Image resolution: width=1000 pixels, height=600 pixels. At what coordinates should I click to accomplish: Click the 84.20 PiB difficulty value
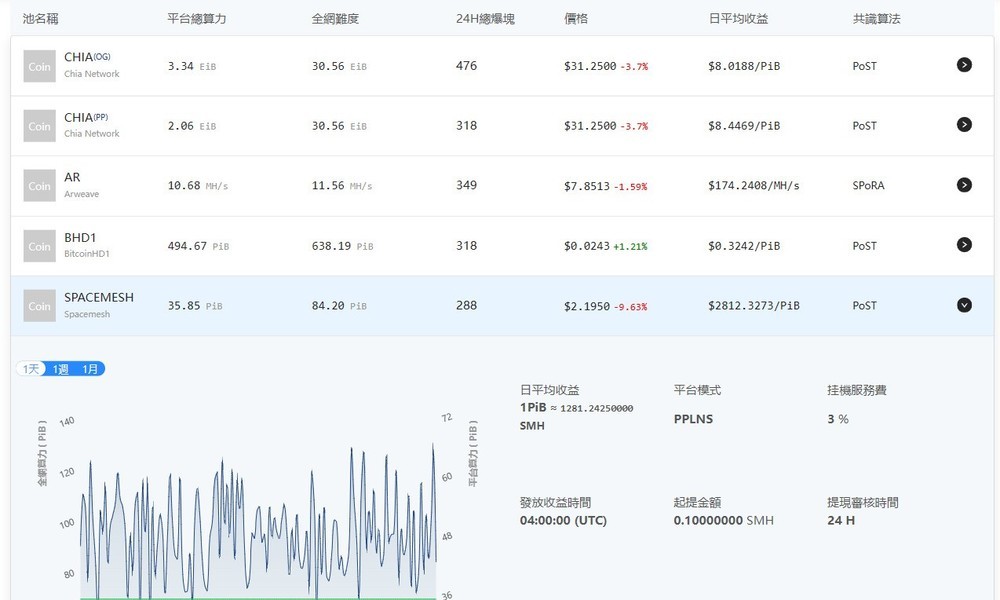coord(339,306)
